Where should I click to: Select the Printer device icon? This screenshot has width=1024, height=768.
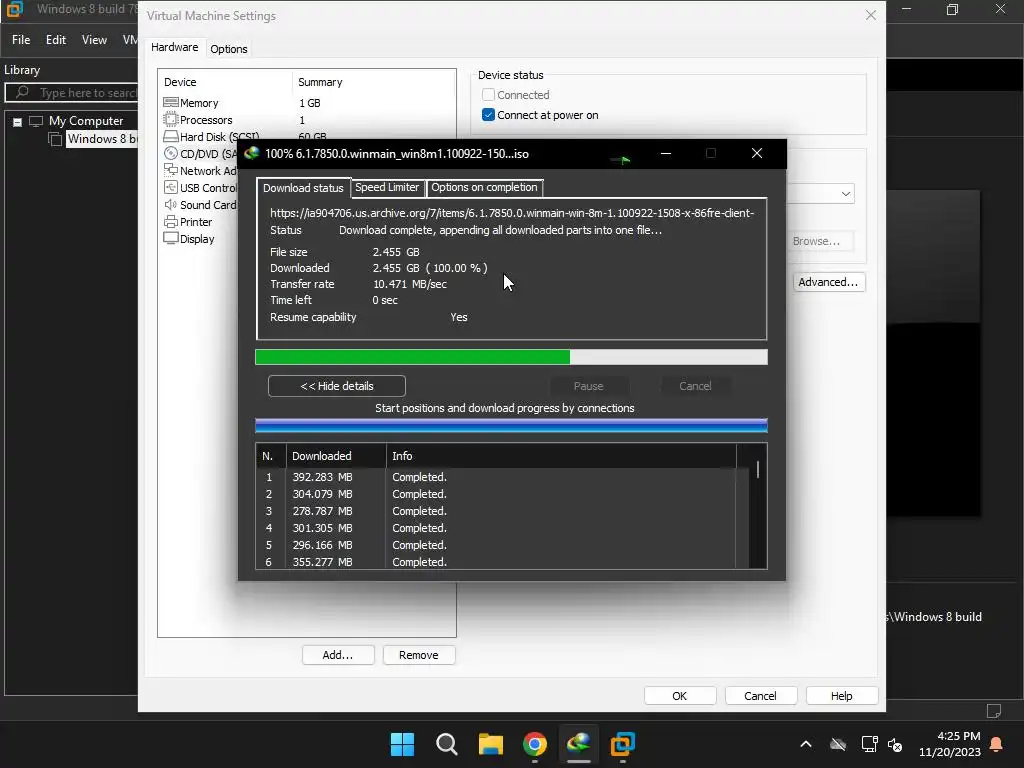pyautogui.click(x=170, y=221)
